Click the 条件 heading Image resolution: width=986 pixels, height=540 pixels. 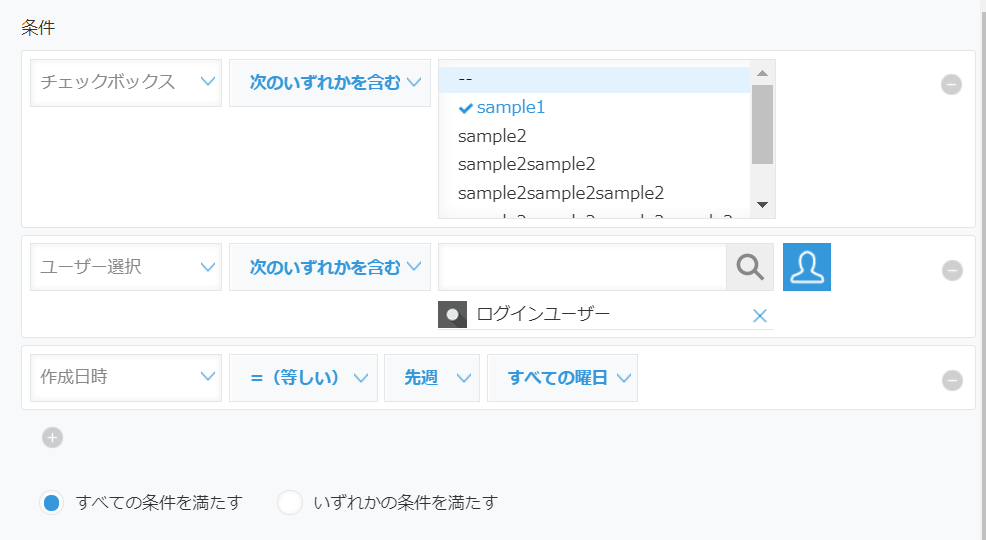click(x=38, y=28)
